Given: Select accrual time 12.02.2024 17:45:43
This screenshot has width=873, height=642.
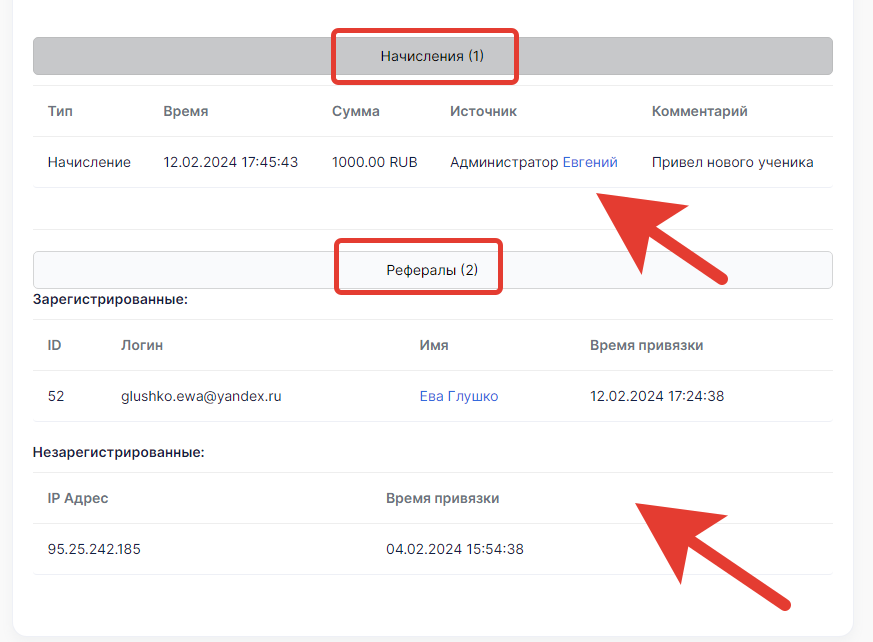Looking at the screenshot, I should click(x=230, y=162).
